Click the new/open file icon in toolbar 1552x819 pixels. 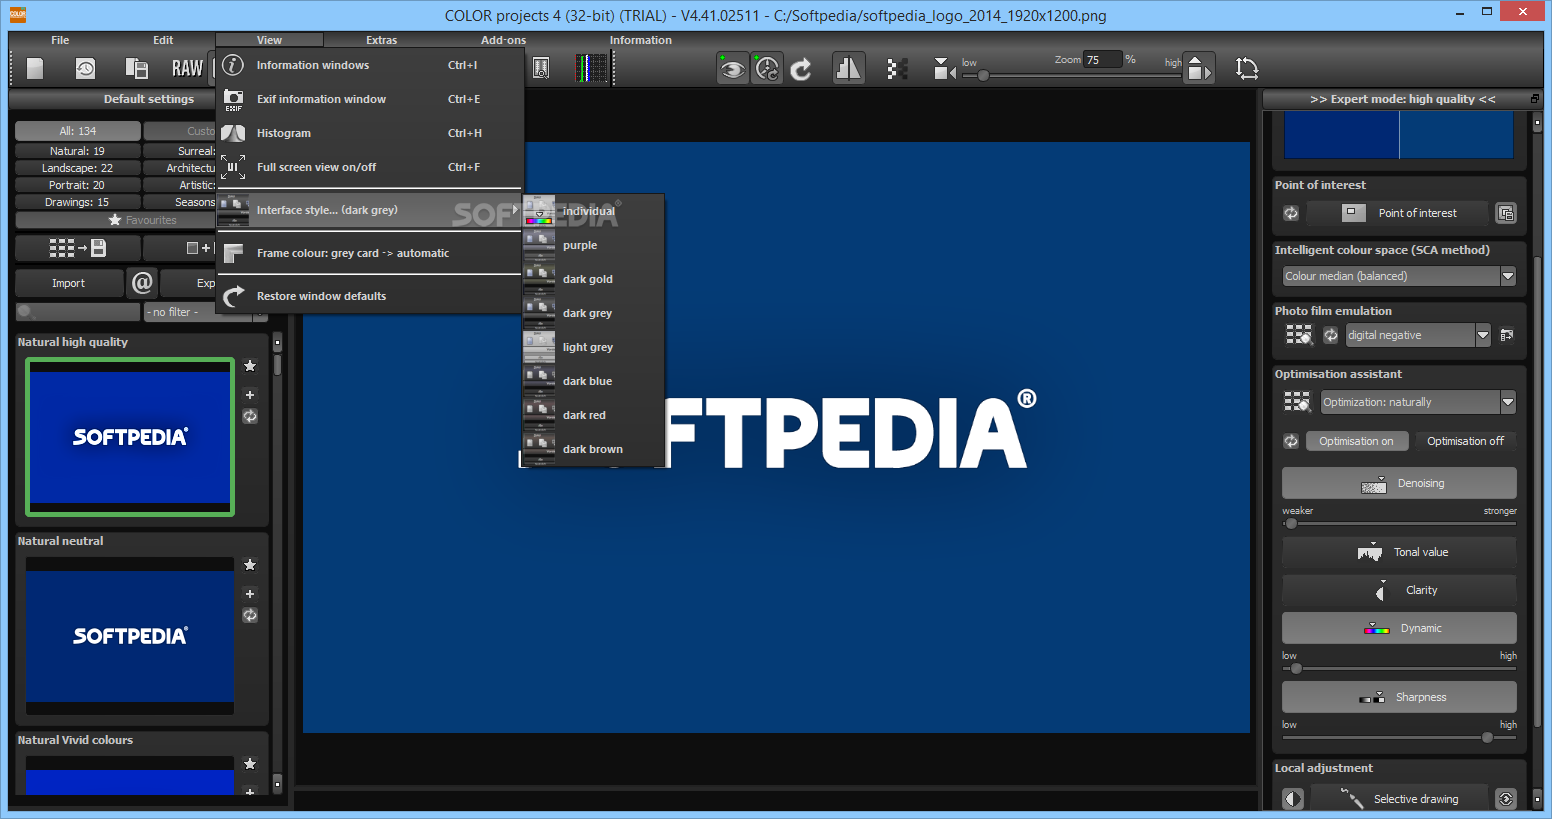35,68
